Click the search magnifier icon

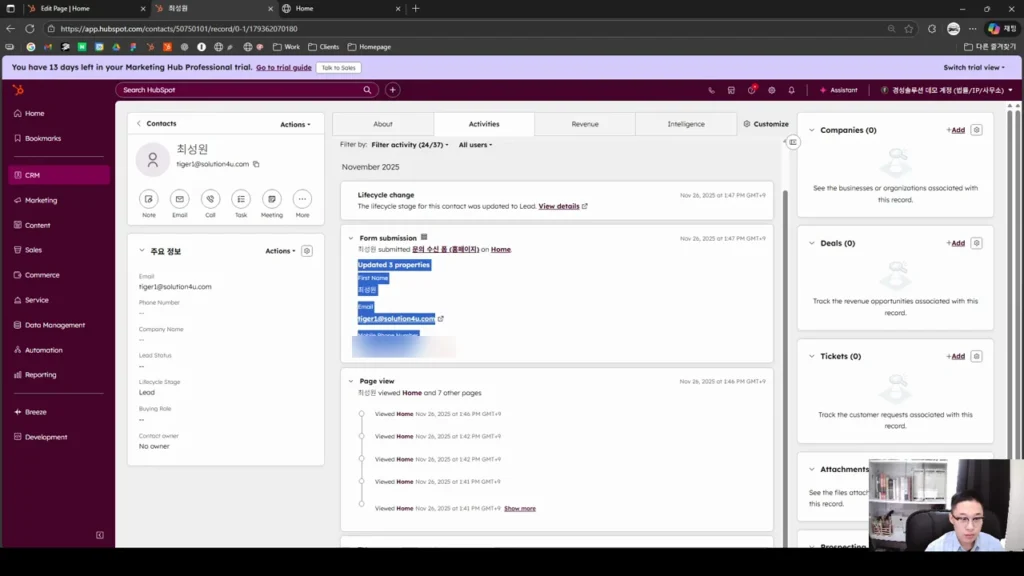point(367,90)
